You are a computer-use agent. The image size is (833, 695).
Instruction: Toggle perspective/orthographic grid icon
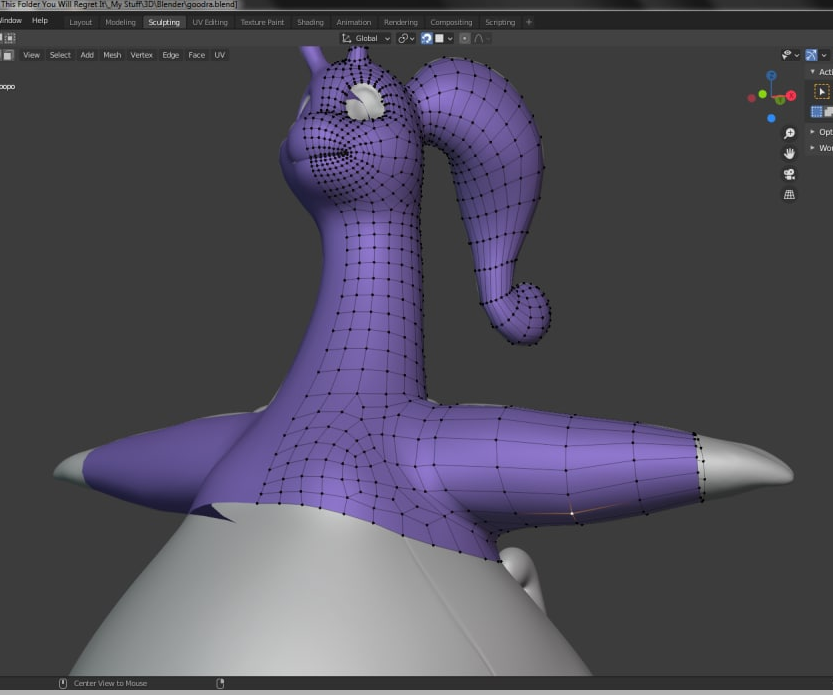[x=789, y=194]
